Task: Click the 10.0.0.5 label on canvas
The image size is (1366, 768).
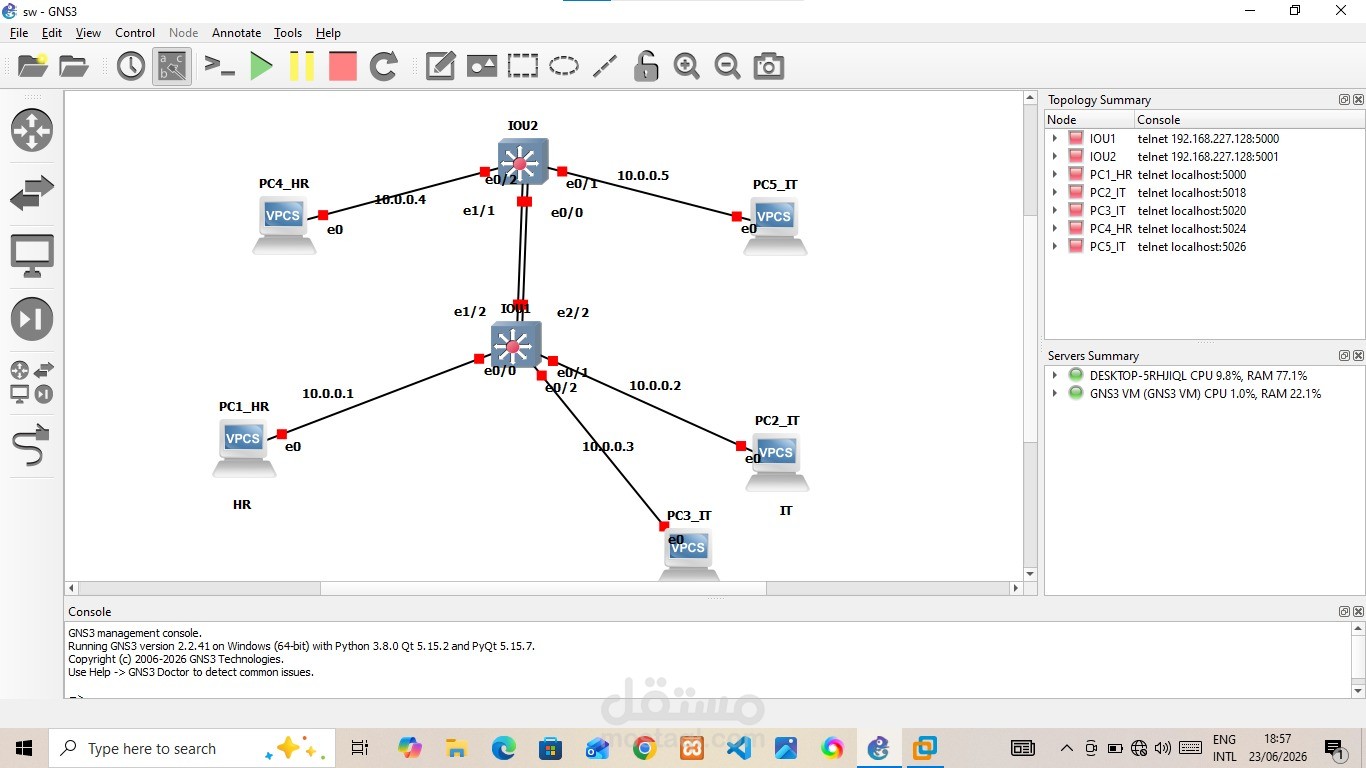Action: click(x=643, y=176)
